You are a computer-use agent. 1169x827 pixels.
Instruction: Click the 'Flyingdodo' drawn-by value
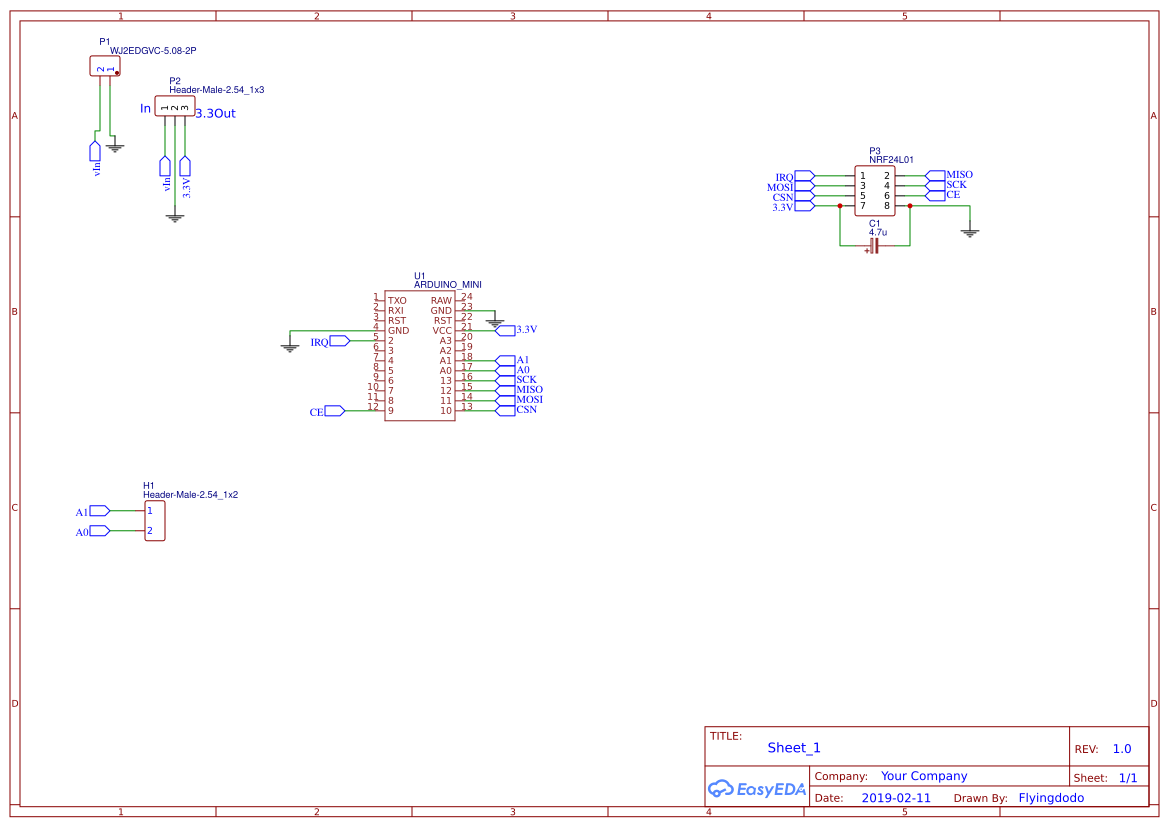tap(1051, 798)
